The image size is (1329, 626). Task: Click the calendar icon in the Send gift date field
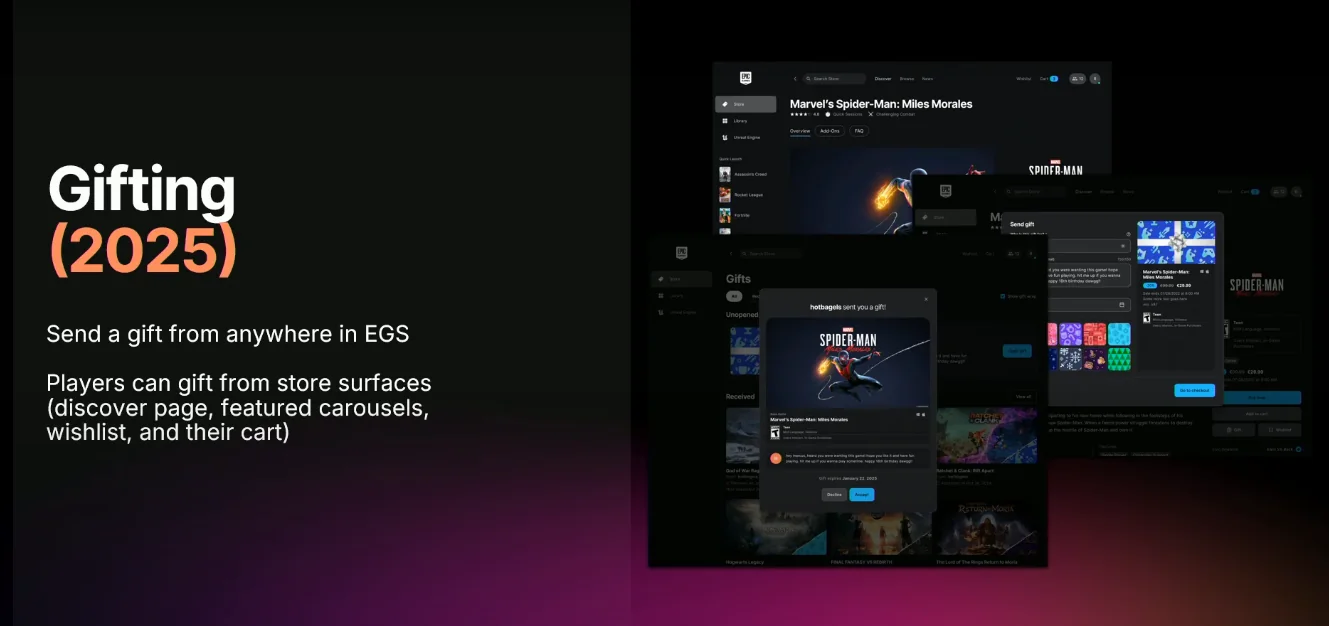(1123, 305)
